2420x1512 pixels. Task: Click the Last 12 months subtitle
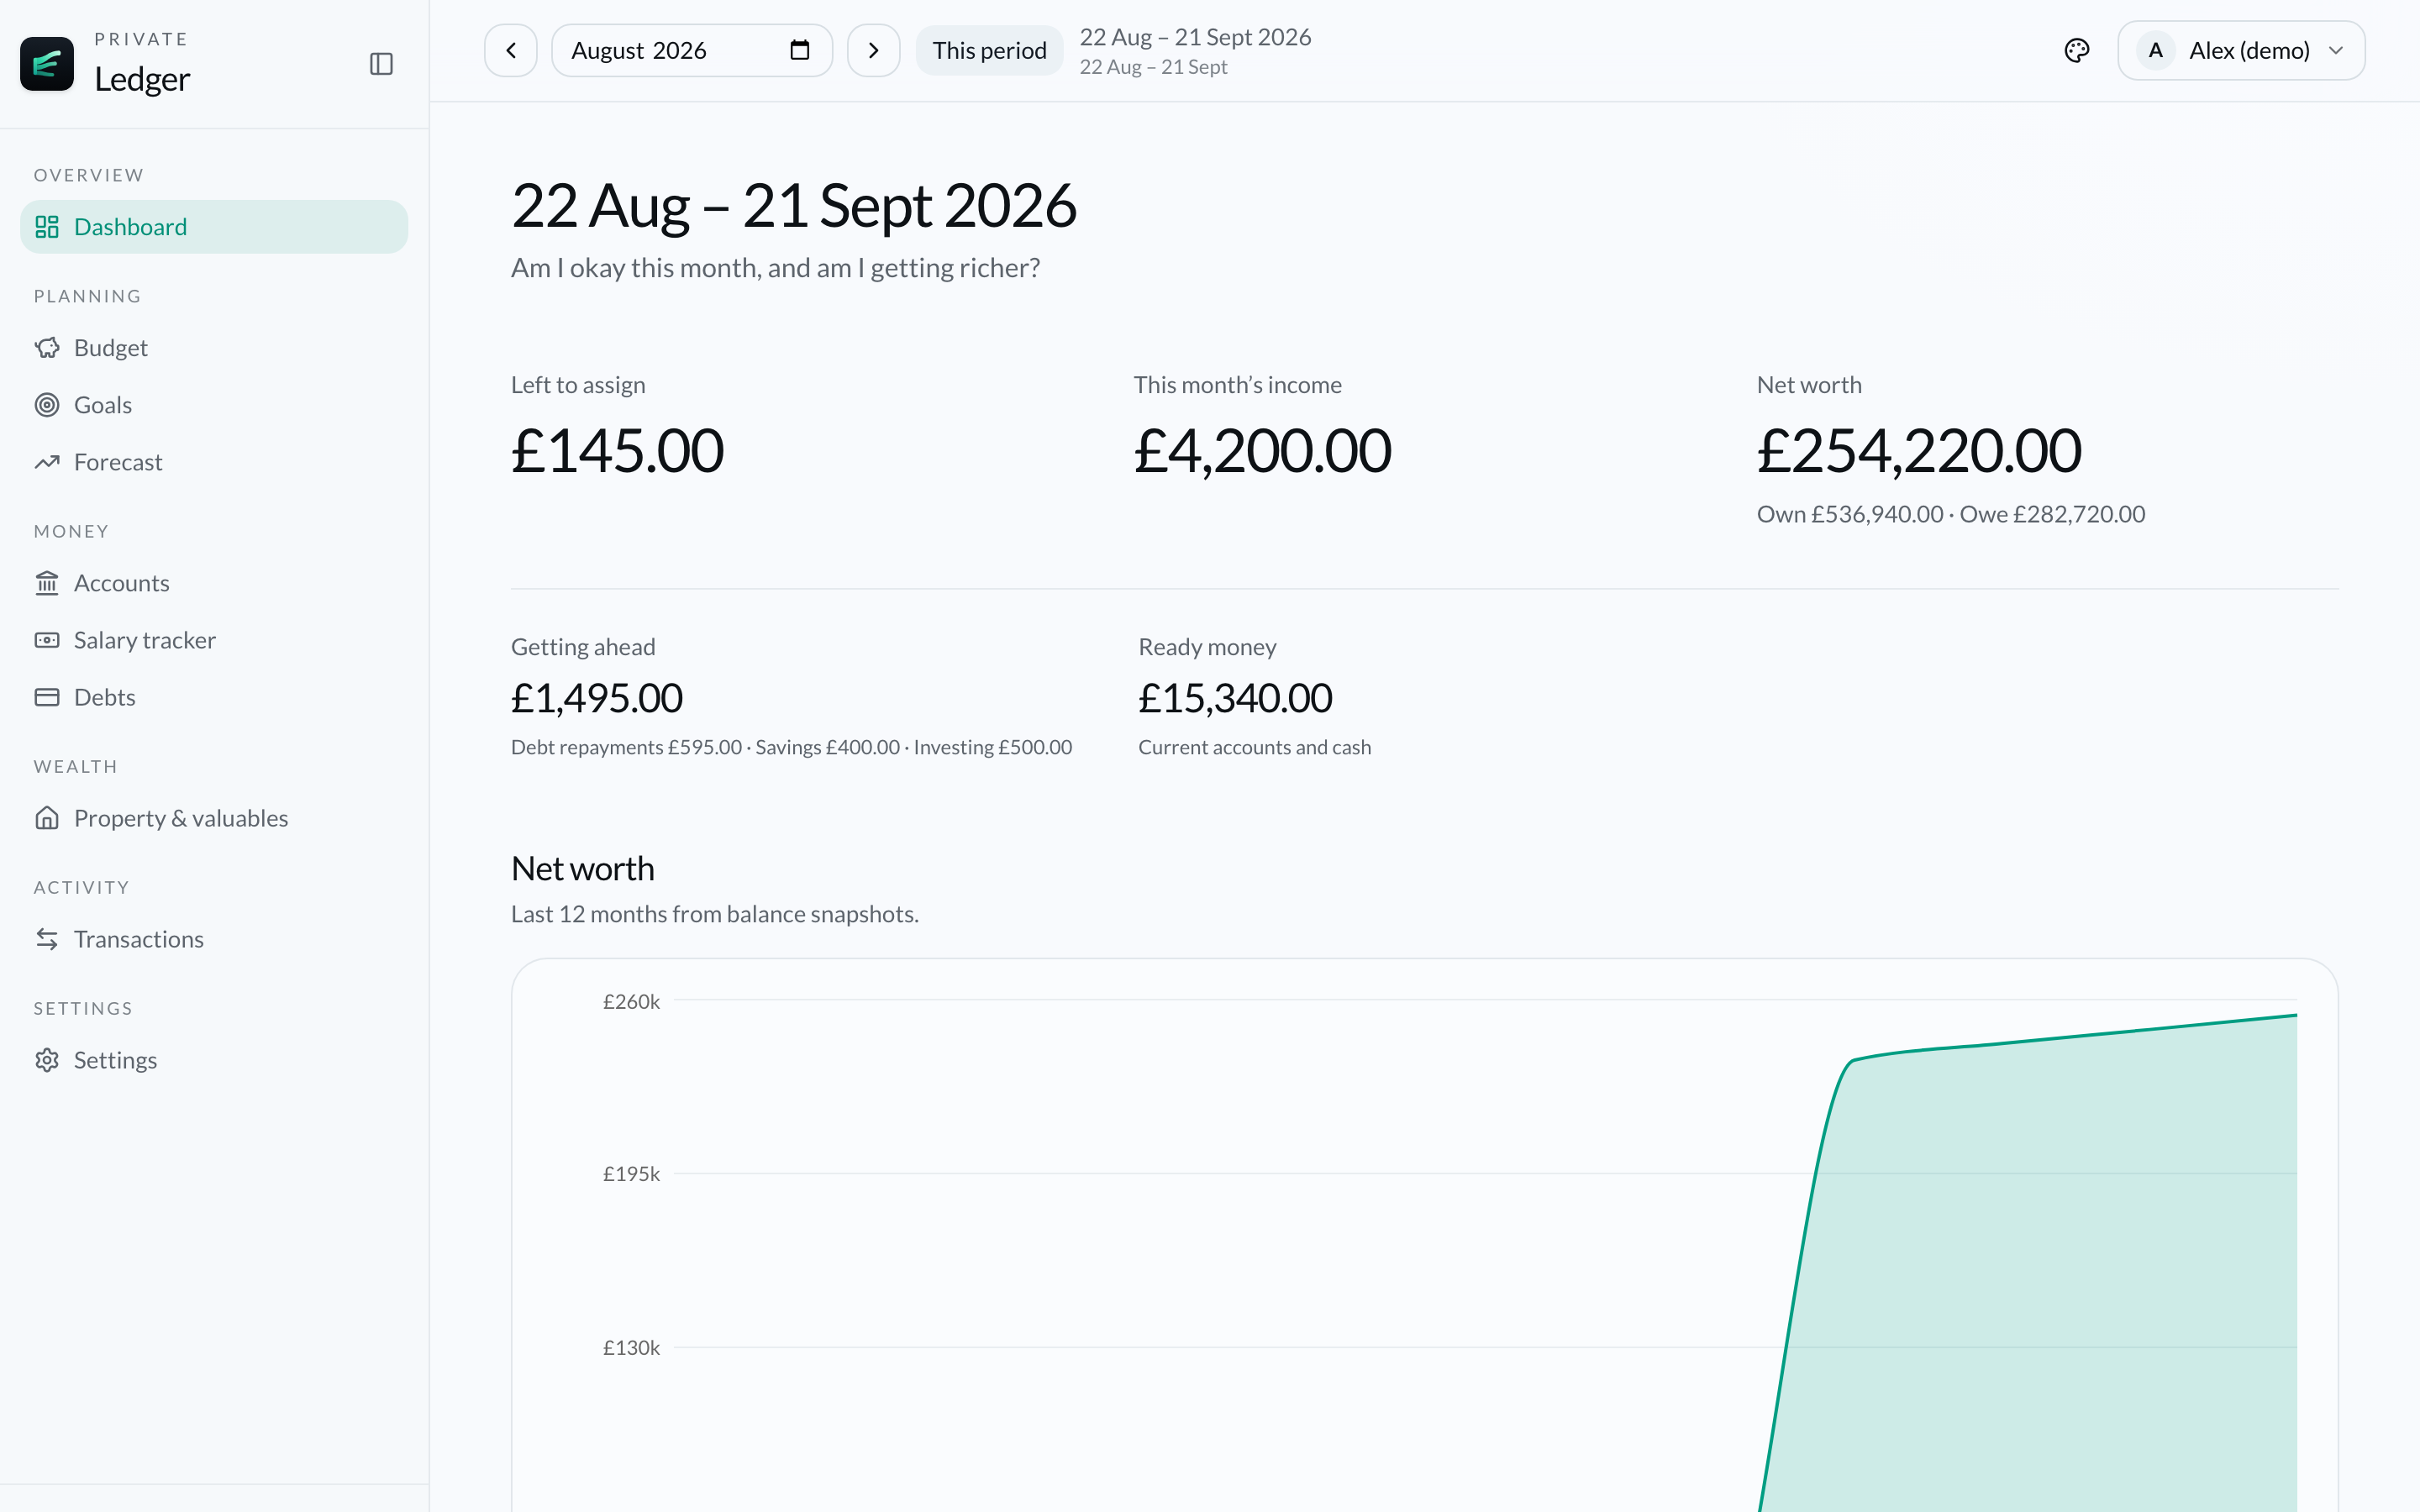pos(714,914)
